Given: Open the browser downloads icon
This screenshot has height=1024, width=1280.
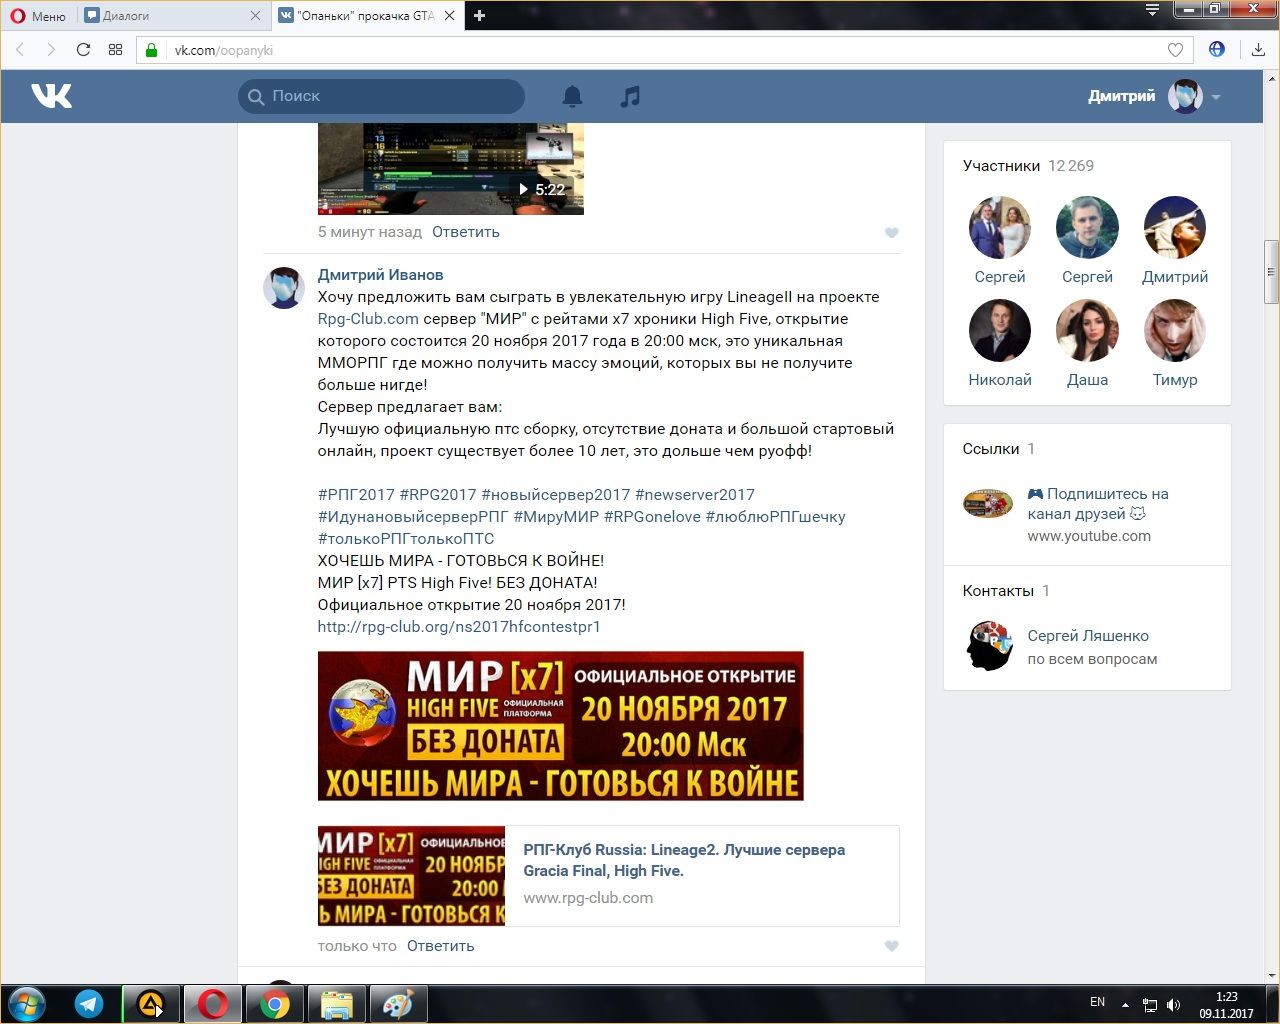Looking at the screenshot, I should pos(1258,50).
